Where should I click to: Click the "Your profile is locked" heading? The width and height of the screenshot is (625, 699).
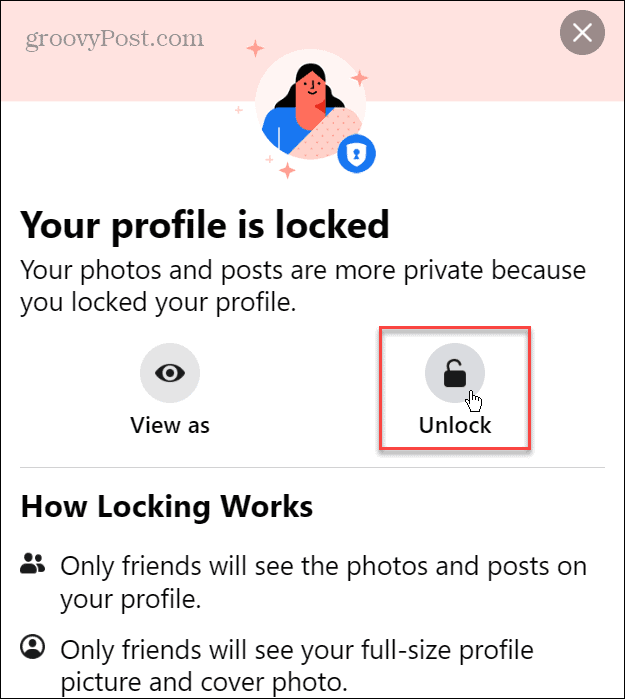(x=205, y=225)
